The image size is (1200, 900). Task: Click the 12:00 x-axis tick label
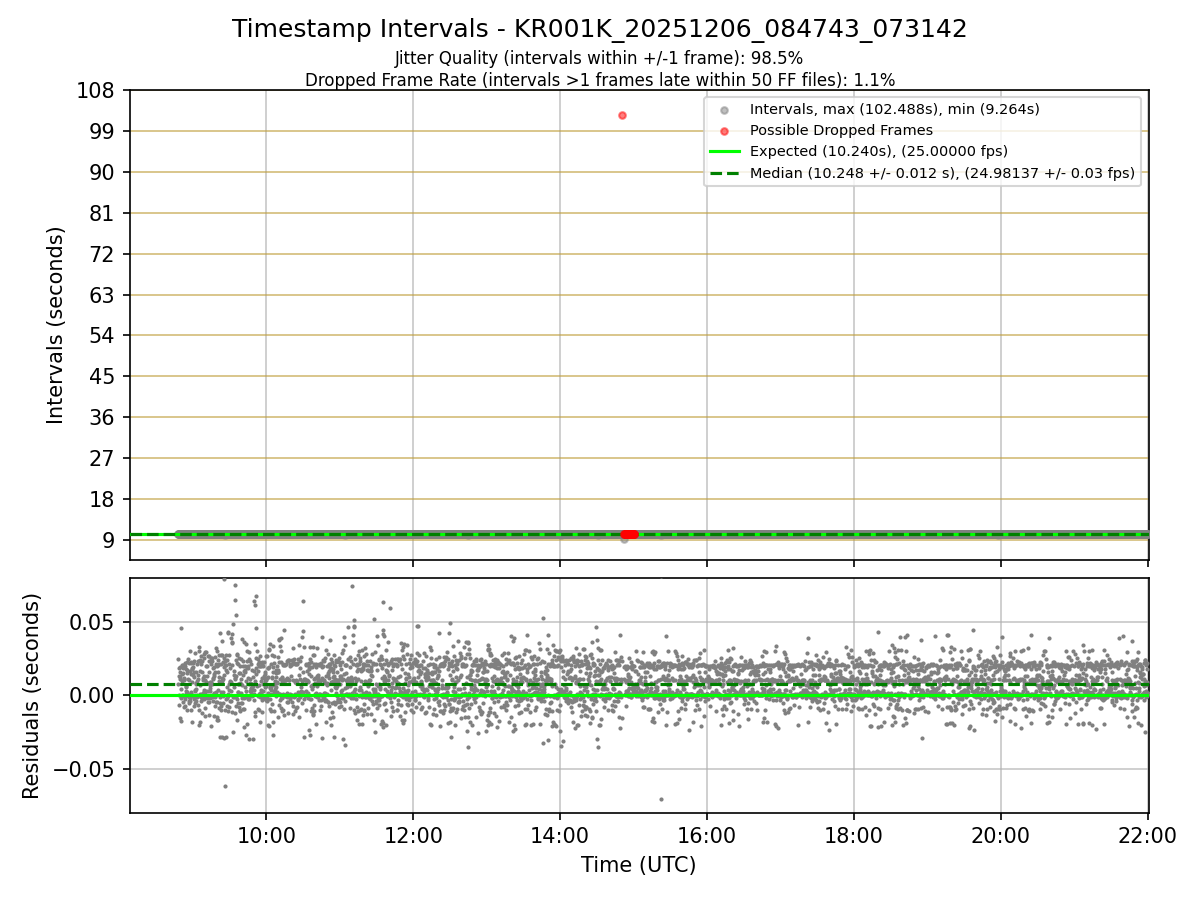click(413, 836)
